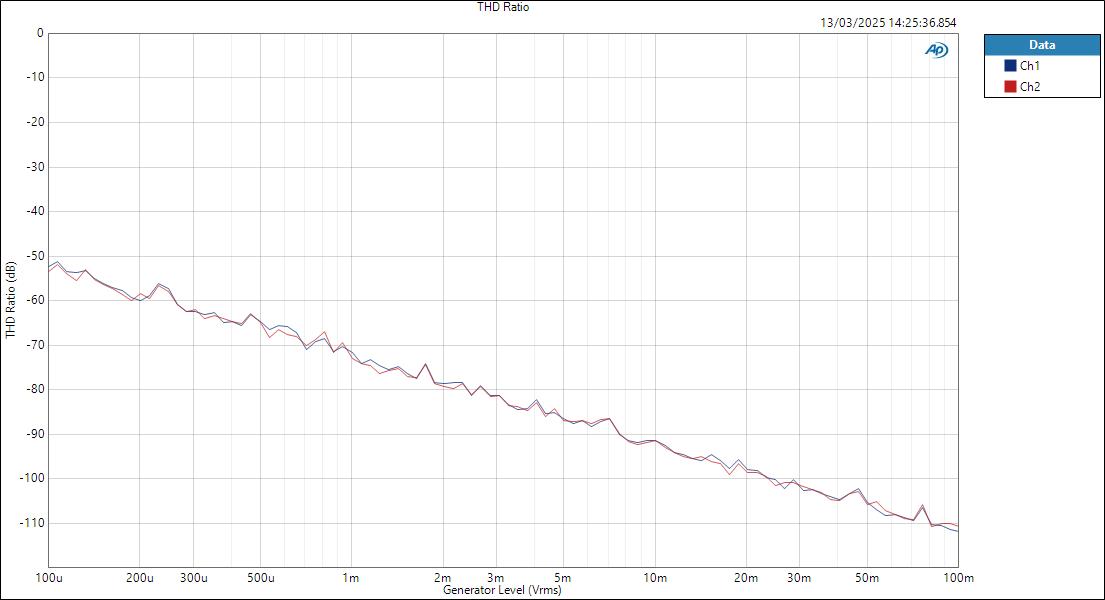Click the THD Ratio graph title

tap(502, 6)
